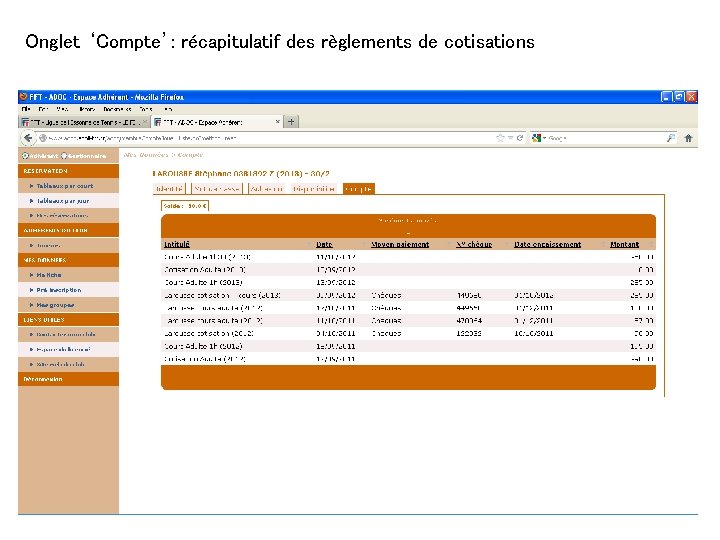Sort table by N° chèque column
720x540 pixels.
(x=474, y=244)
